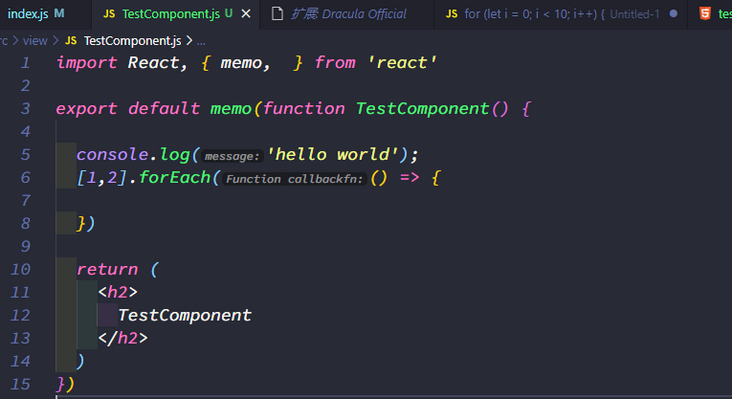Open the TestComponent.js breadcrumb item
This screenshot has height=399, width=732.
[x=133, y=41]
